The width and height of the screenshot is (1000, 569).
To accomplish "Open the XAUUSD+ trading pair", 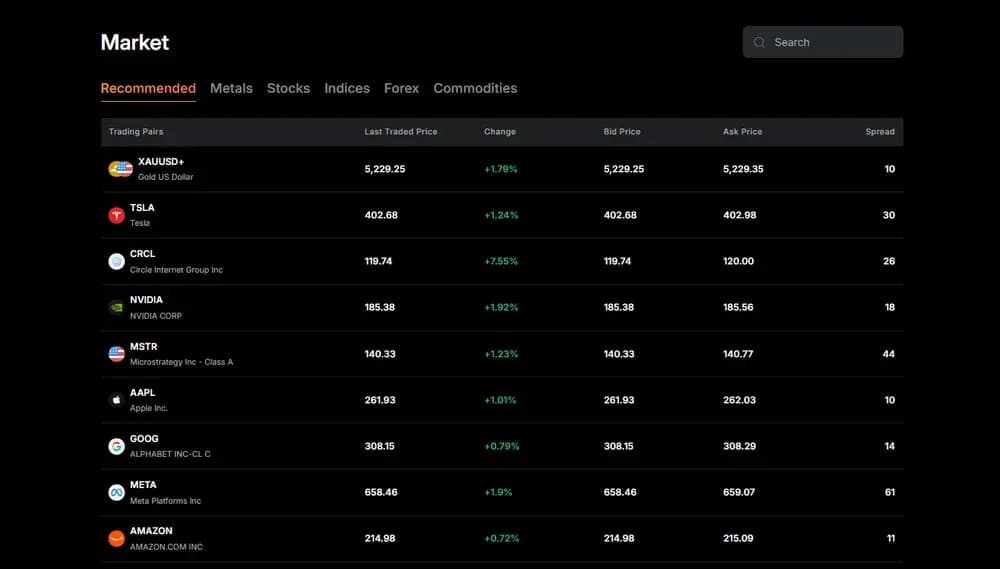I will (502, 169).
